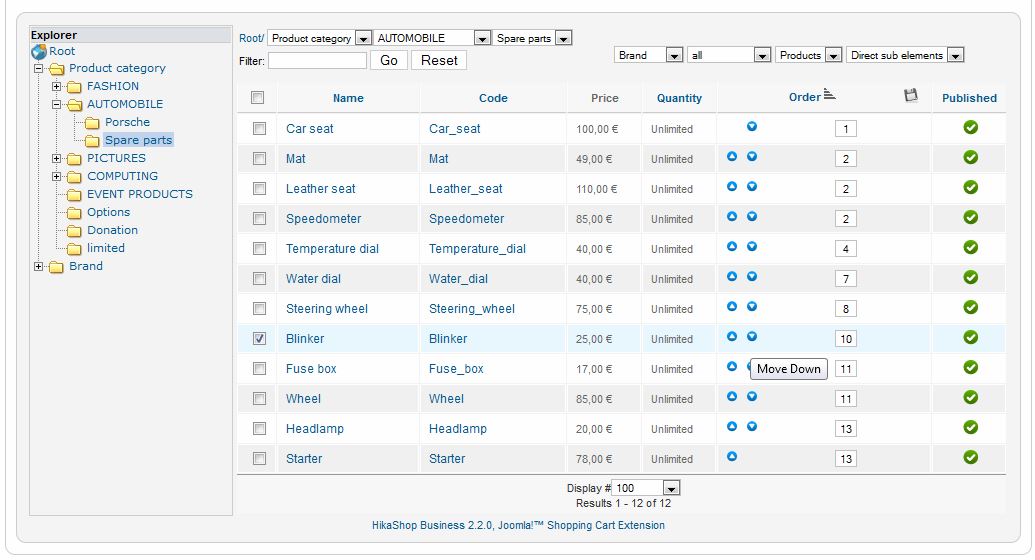Click the Reset filter button
This screenshot has width=1035, height=560.
click(439, 60)
